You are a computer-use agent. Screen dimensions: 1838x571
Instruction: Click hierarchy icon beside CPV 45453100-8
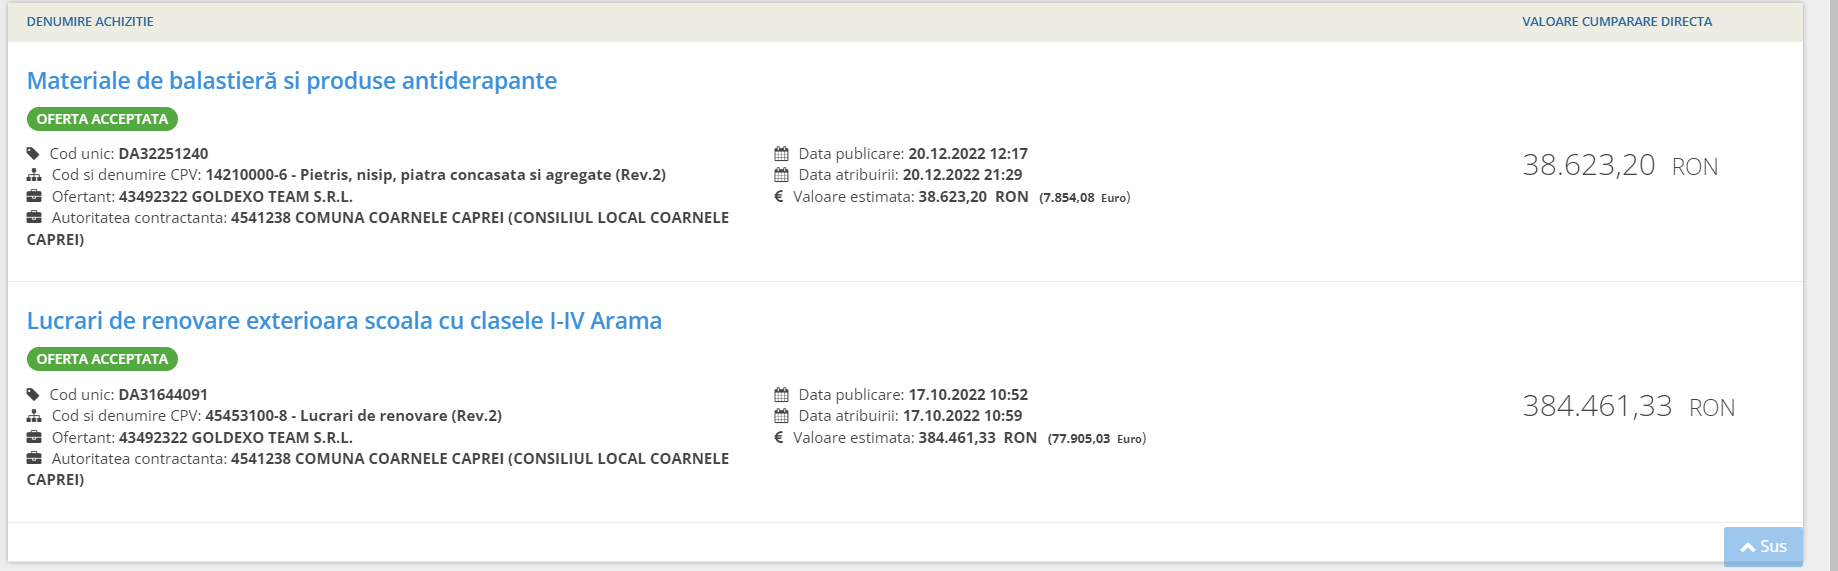(34, 416)
